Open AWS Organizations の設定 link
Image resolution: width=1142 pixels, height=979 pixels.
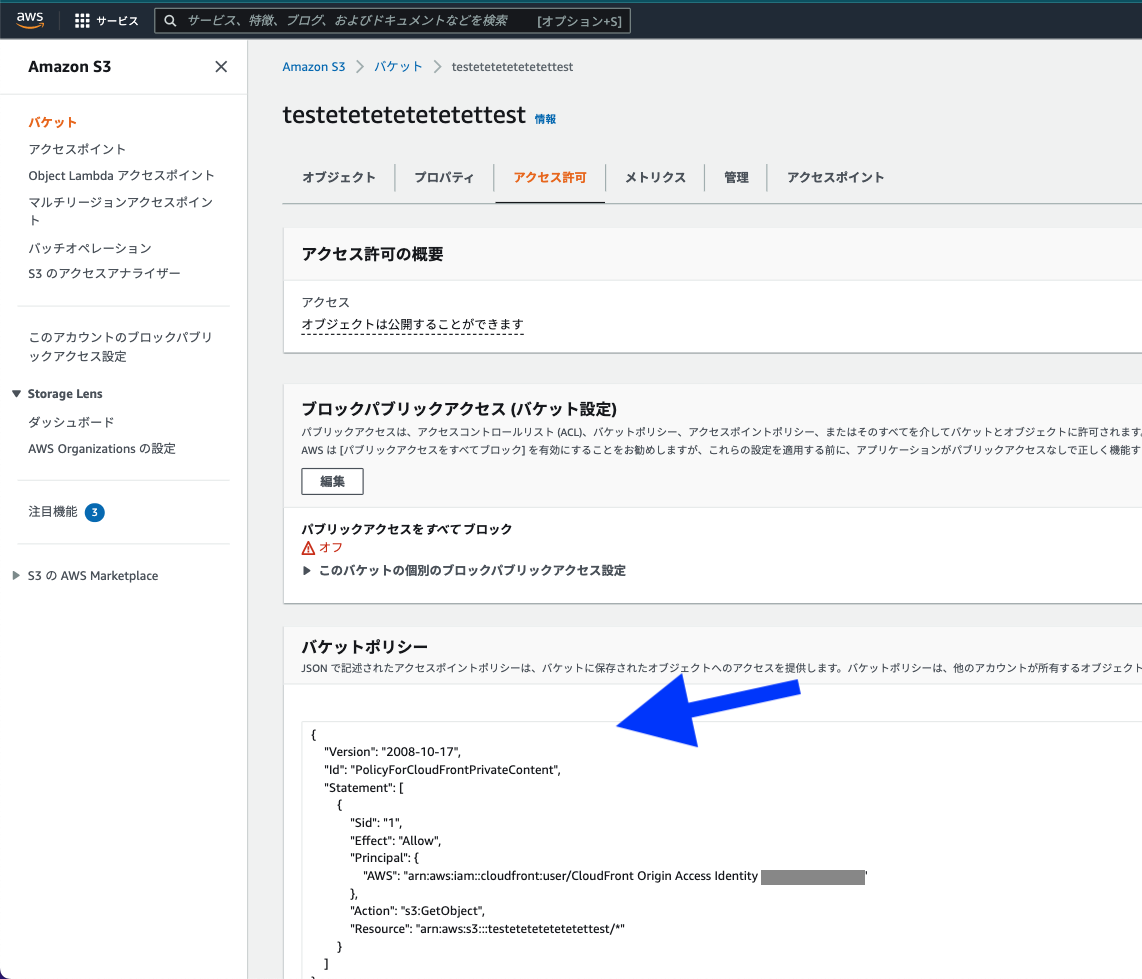102,449
